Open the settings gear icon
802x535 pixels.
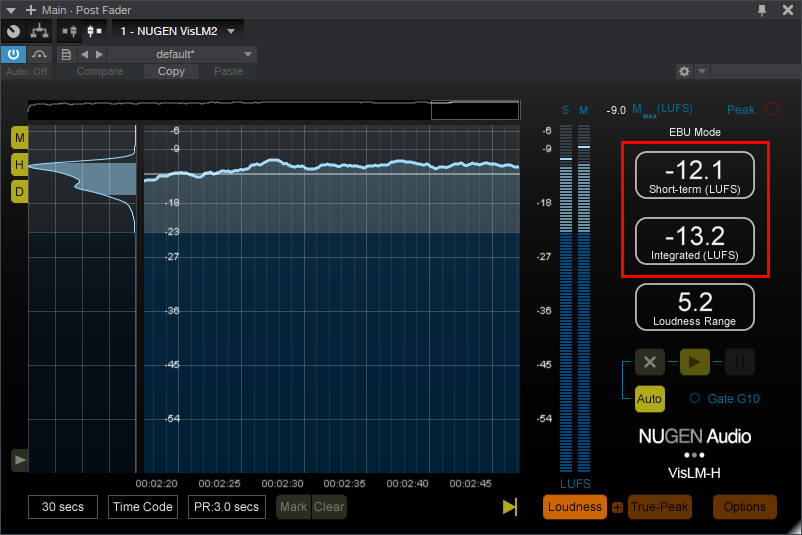coord(684,71)
